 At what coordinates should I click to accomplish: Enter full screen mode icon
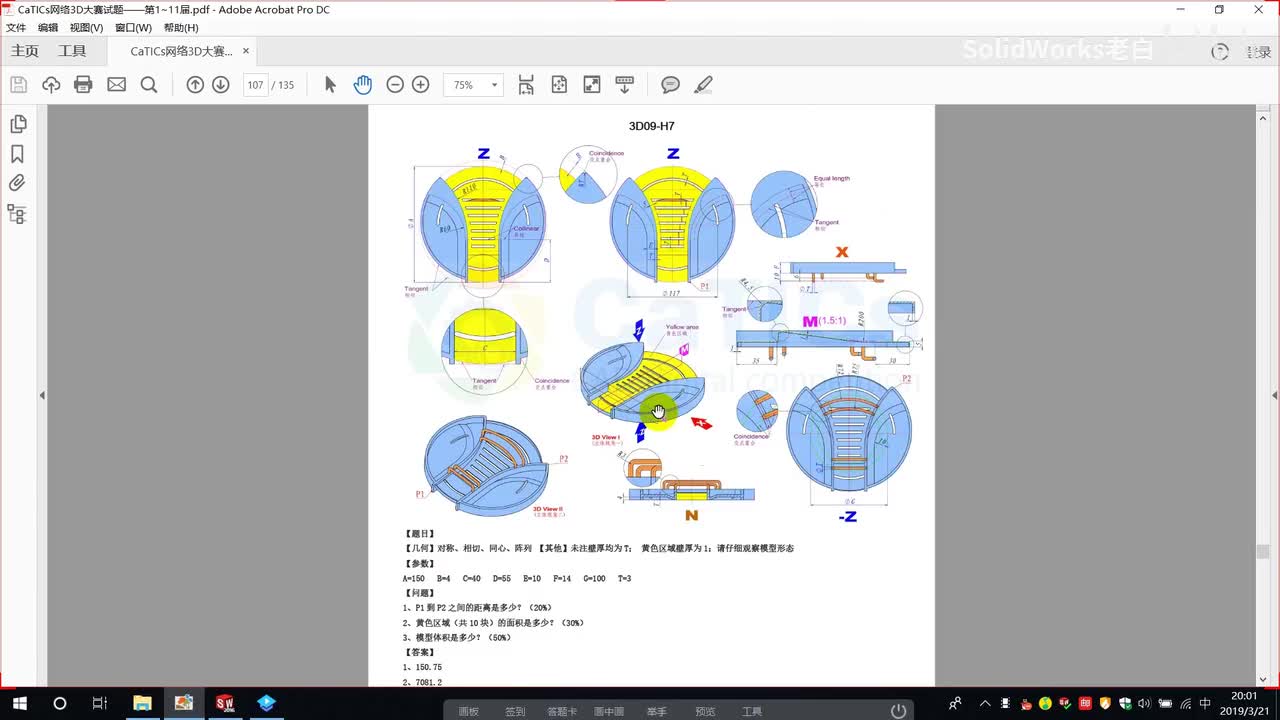pyautogui.click(x=592, y=85)
